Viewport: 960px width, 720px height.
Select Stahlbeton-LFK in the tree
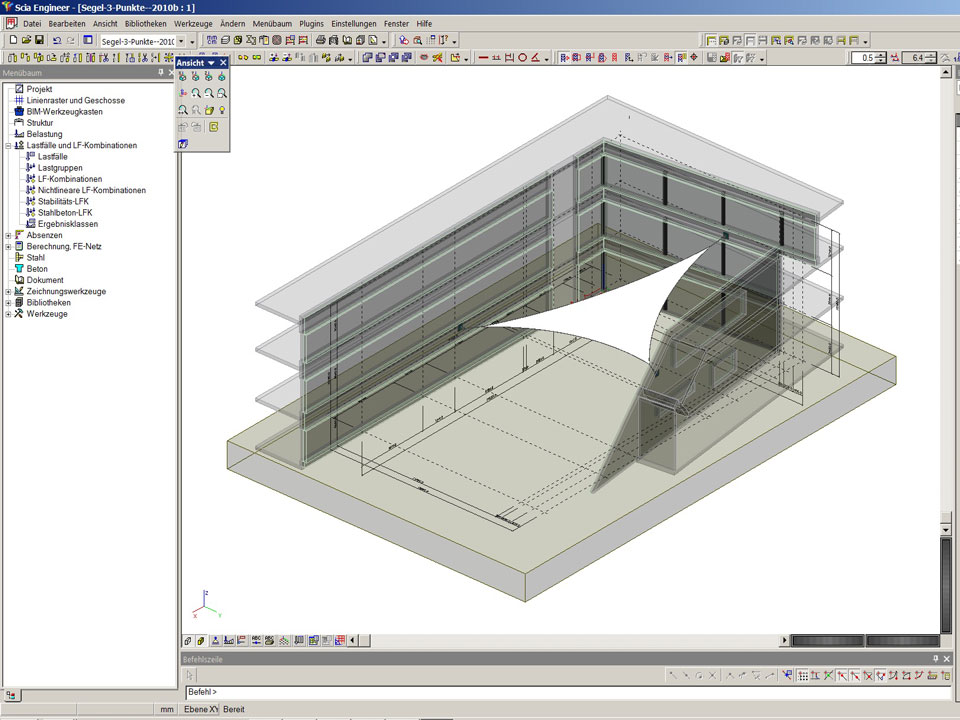[x=65, y=212]
